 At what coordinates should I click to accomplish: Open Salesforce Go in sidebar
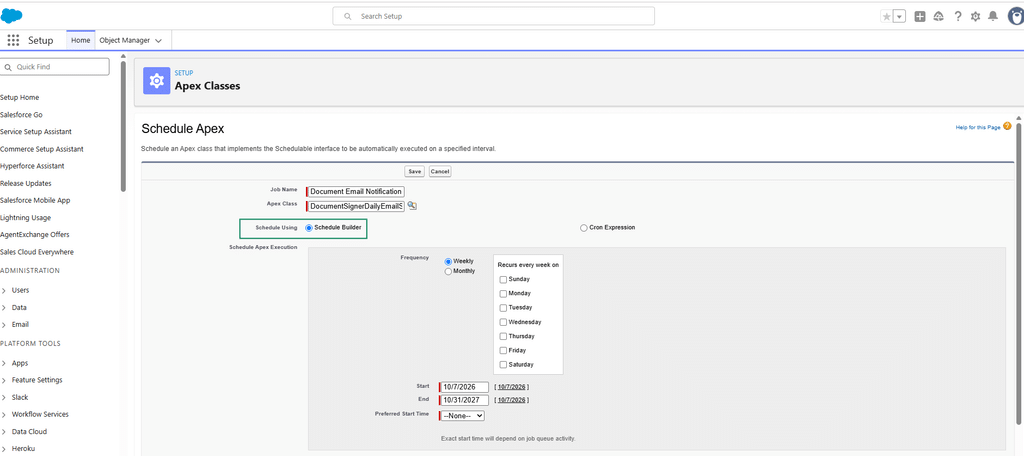(x=22, y=114)
